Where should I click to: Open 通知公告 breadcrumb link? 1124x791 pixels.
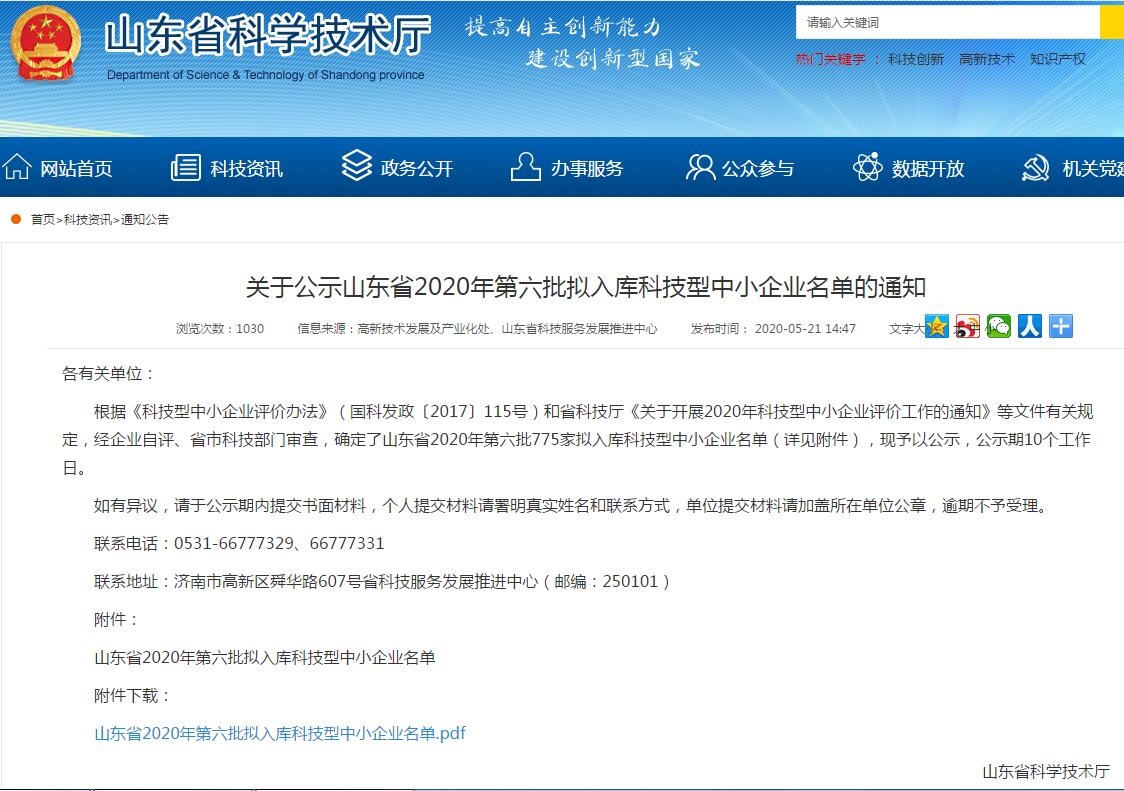145,219
